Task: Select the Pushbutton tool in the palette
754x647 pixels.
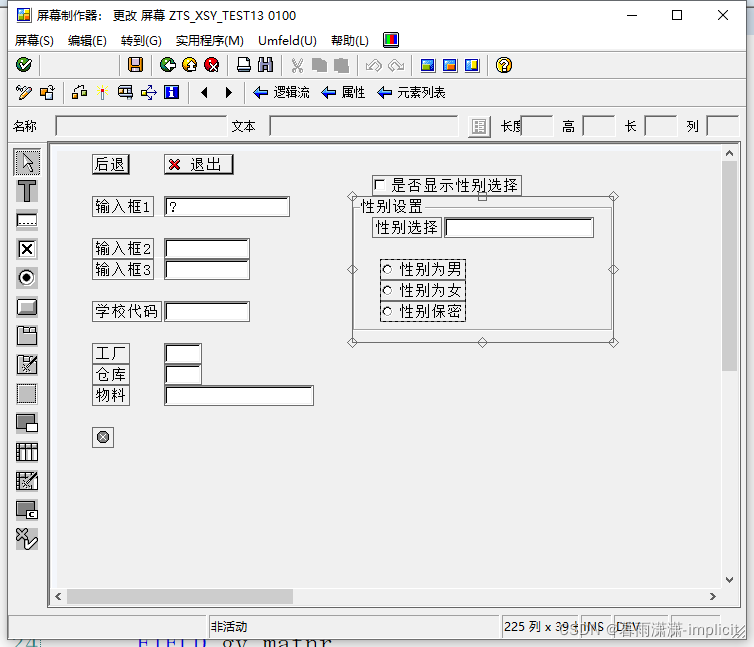Action: coord(27,307)
